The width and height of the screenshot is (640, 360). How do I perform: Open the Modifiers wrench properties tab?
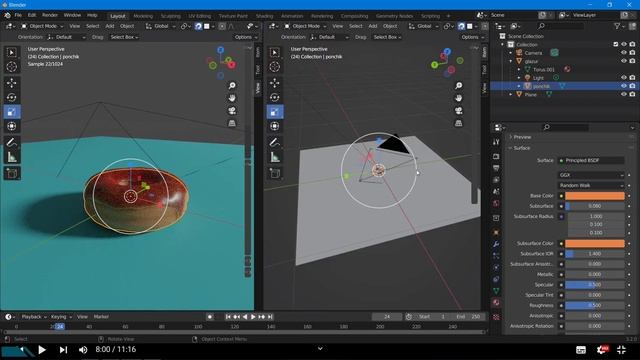point(496,244)
